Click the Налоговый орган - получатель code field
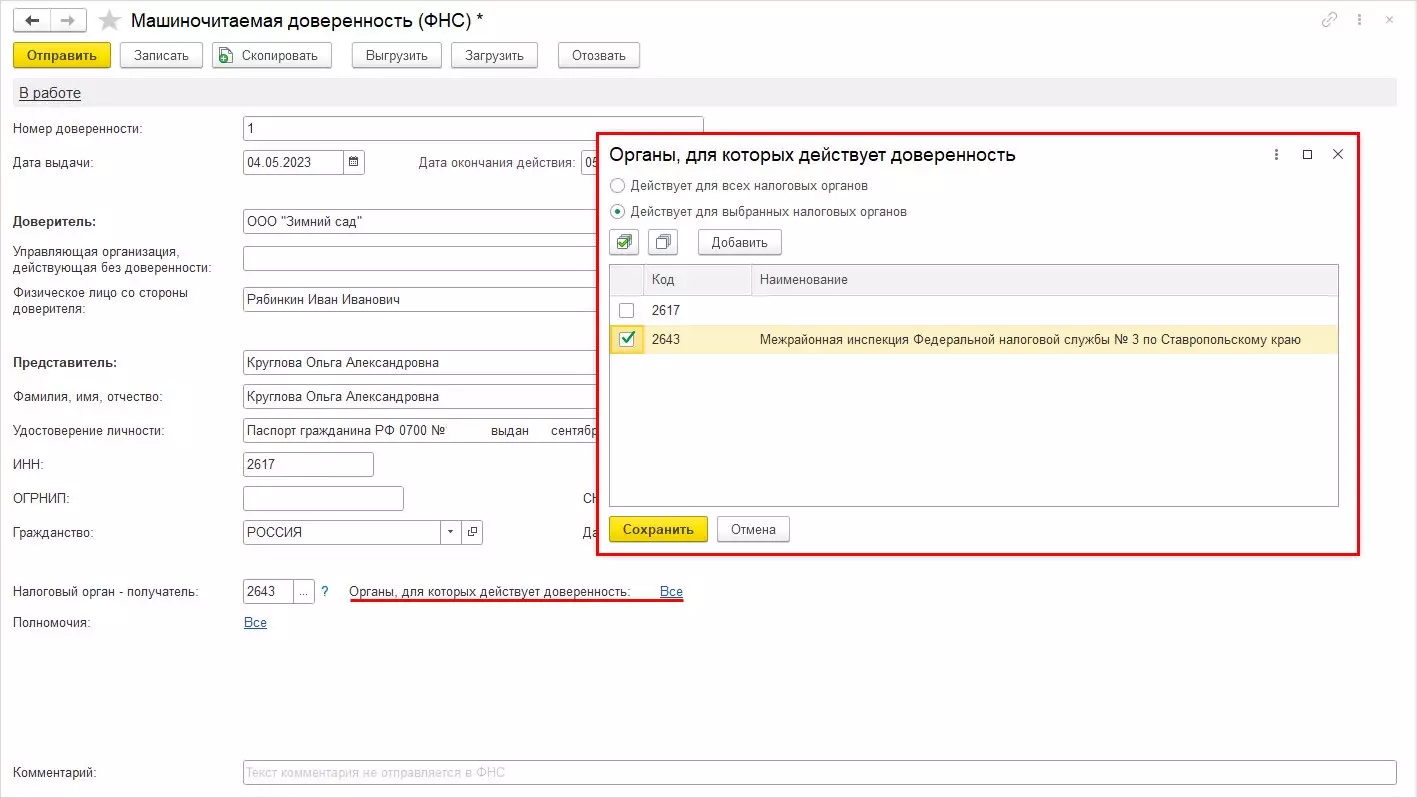The image size is (1417, 798). [x=268, y=591]
